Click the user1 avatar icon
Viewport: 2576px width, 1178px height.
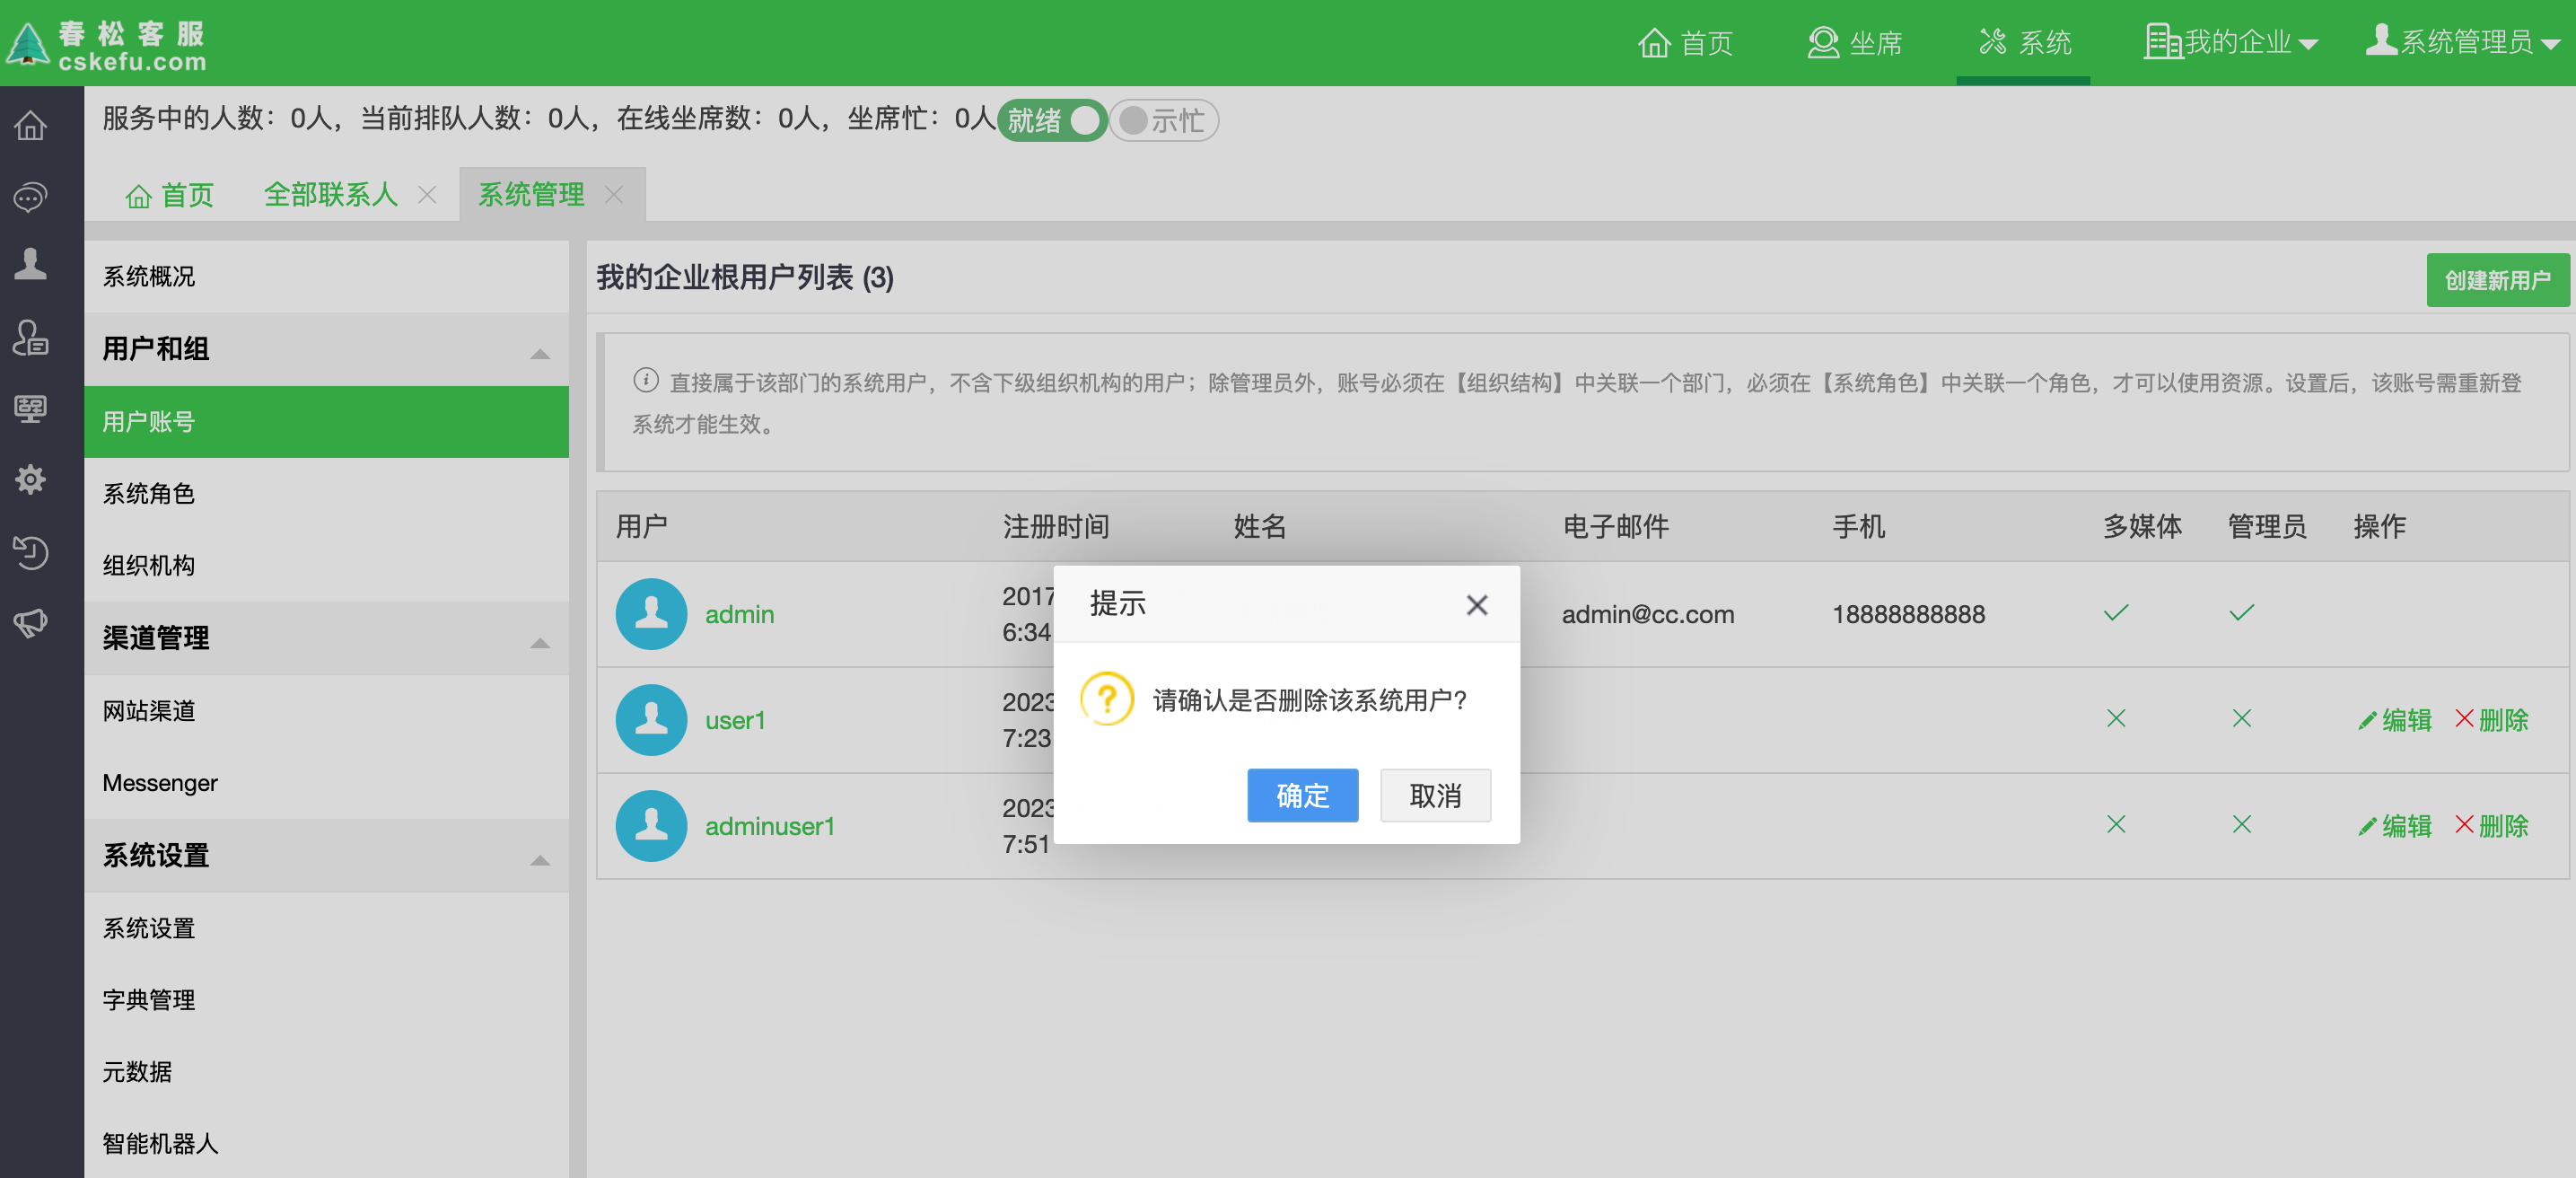tap(651, 720)
